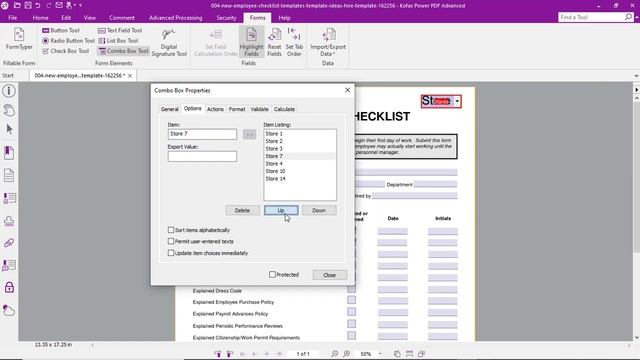Viewport: 640px width, 360px height.
Task: Open the document info panel icon
Action: click(9, 91)
